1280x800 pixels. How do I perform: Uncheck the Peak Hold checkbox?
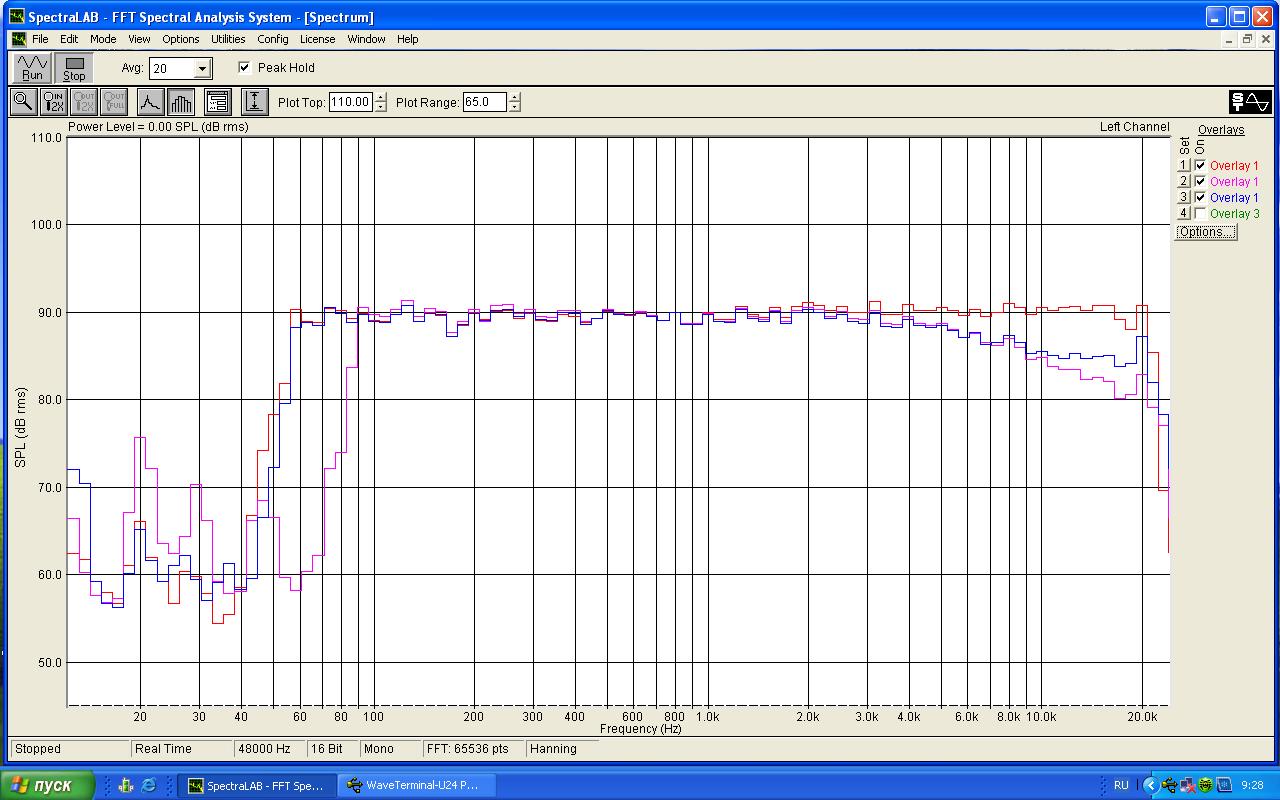(245, 68)
